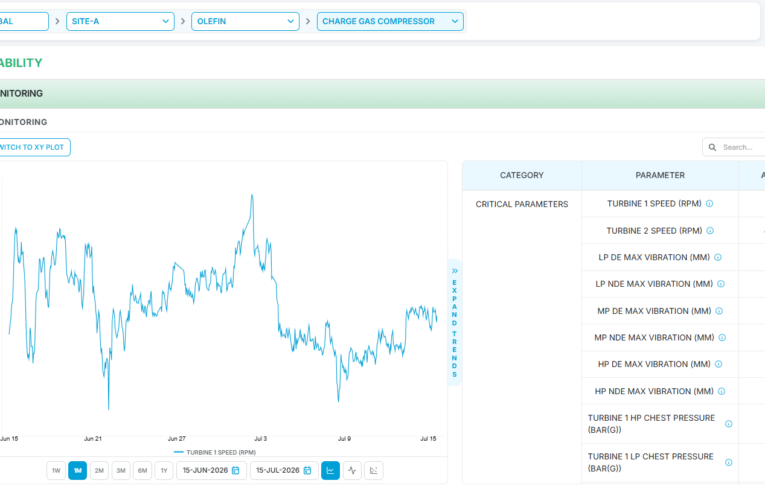Expand the trends panel strip
The width and height of the screenshot is (765, 495).
coord(455,322)
